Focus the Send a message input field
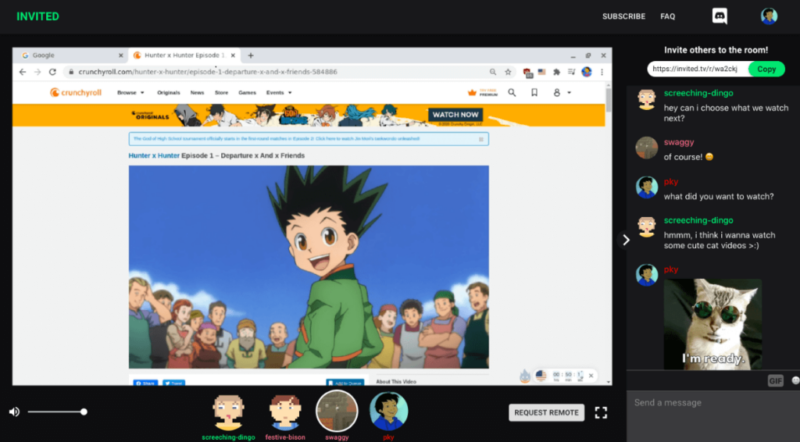 (712, 403)
